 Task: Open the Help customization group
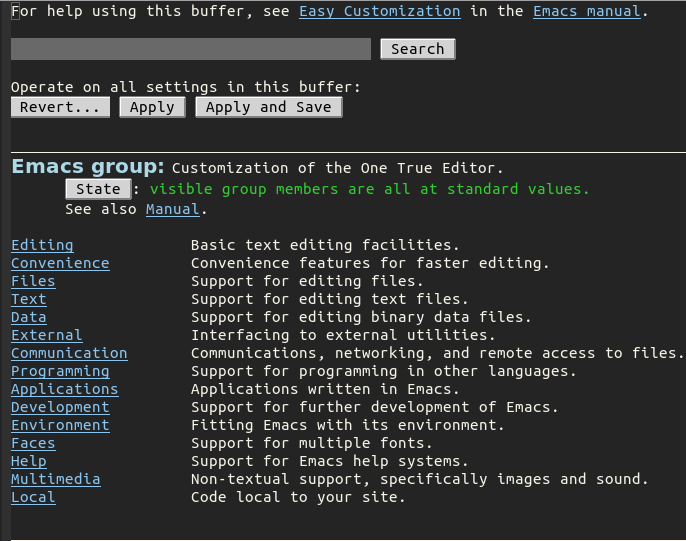click(29, 461)
